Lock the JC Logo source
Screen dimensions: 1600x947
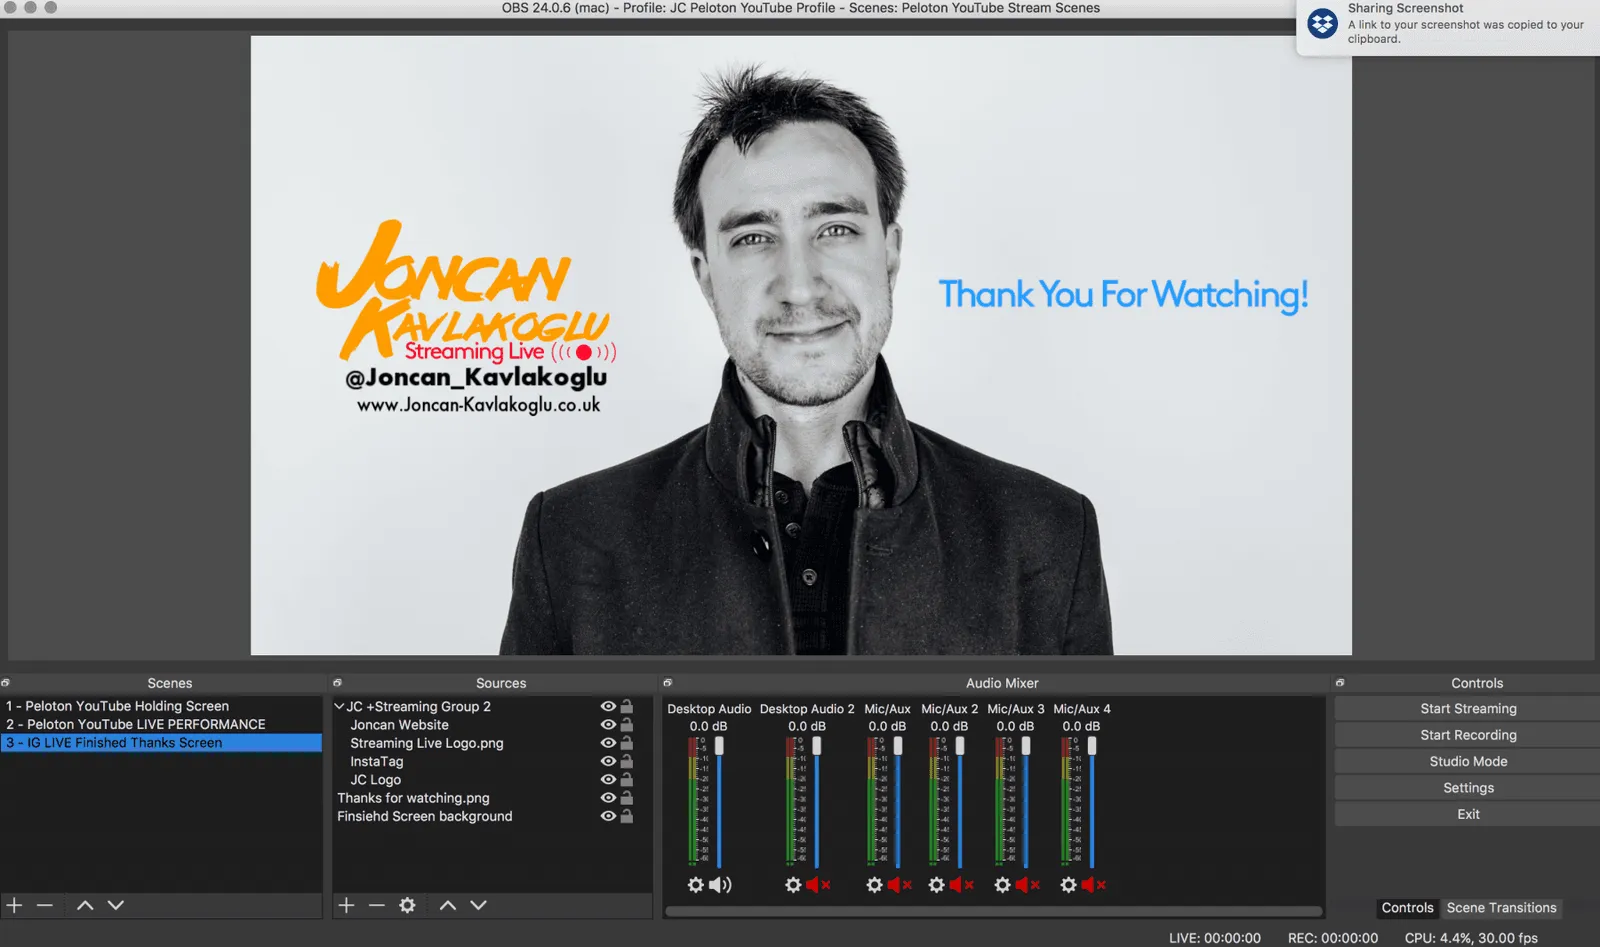tap(627, 779)
